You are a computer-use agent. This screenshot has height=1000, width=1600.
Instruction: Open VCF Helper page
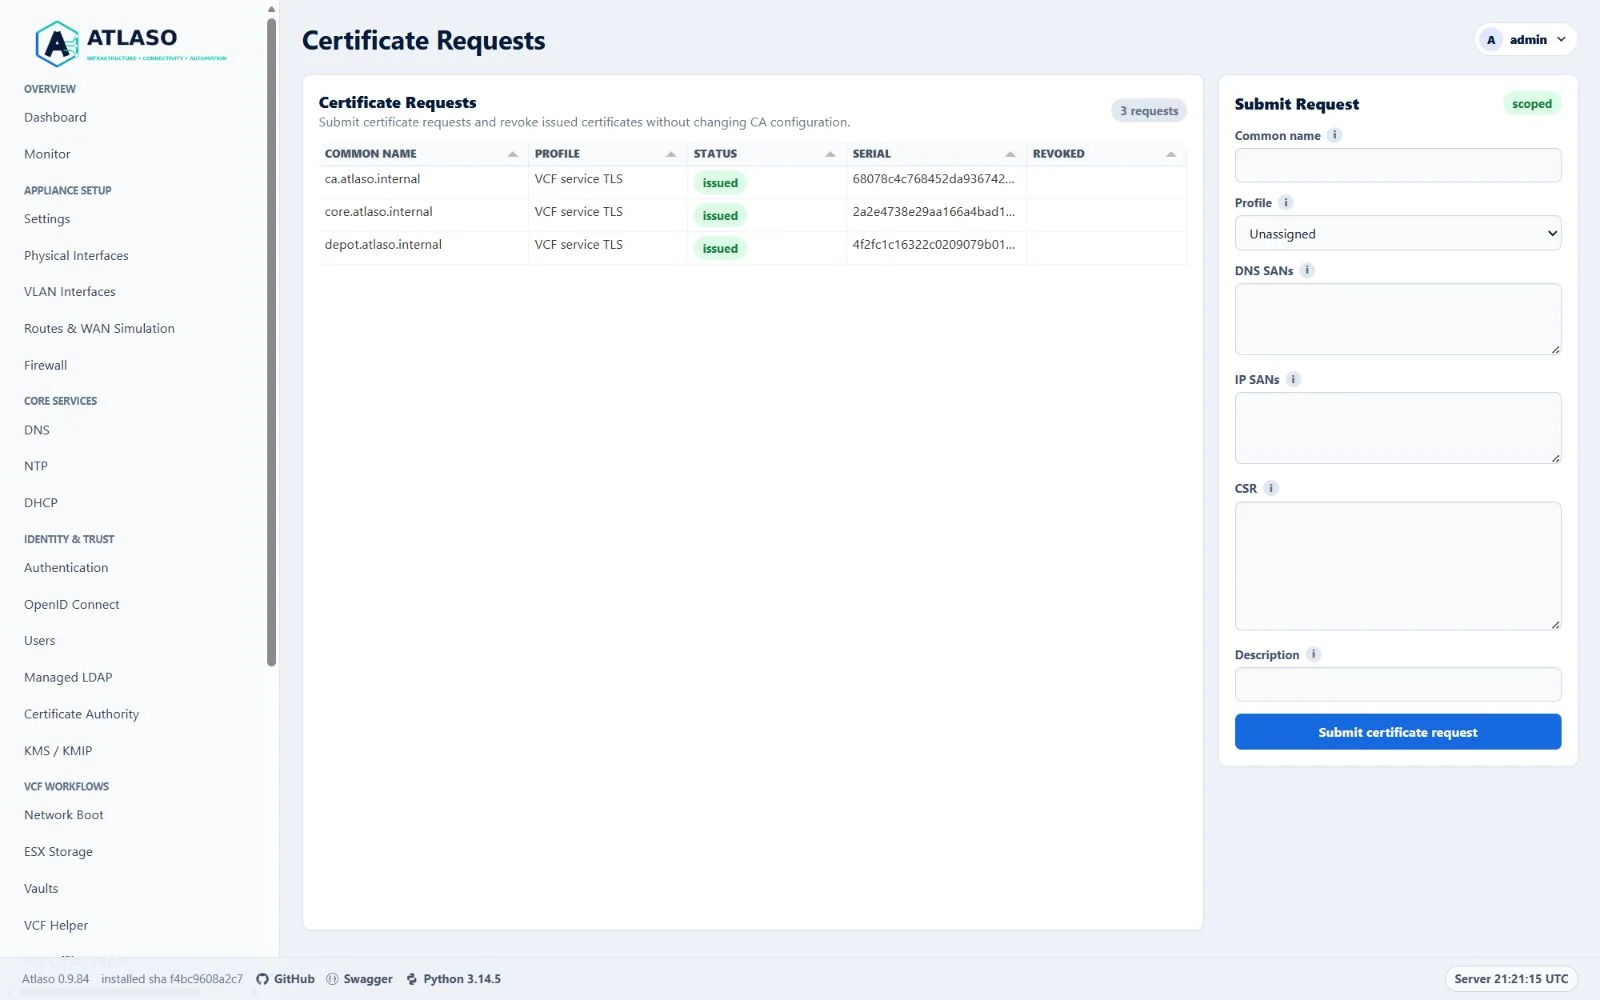click(x=56, y=925)
